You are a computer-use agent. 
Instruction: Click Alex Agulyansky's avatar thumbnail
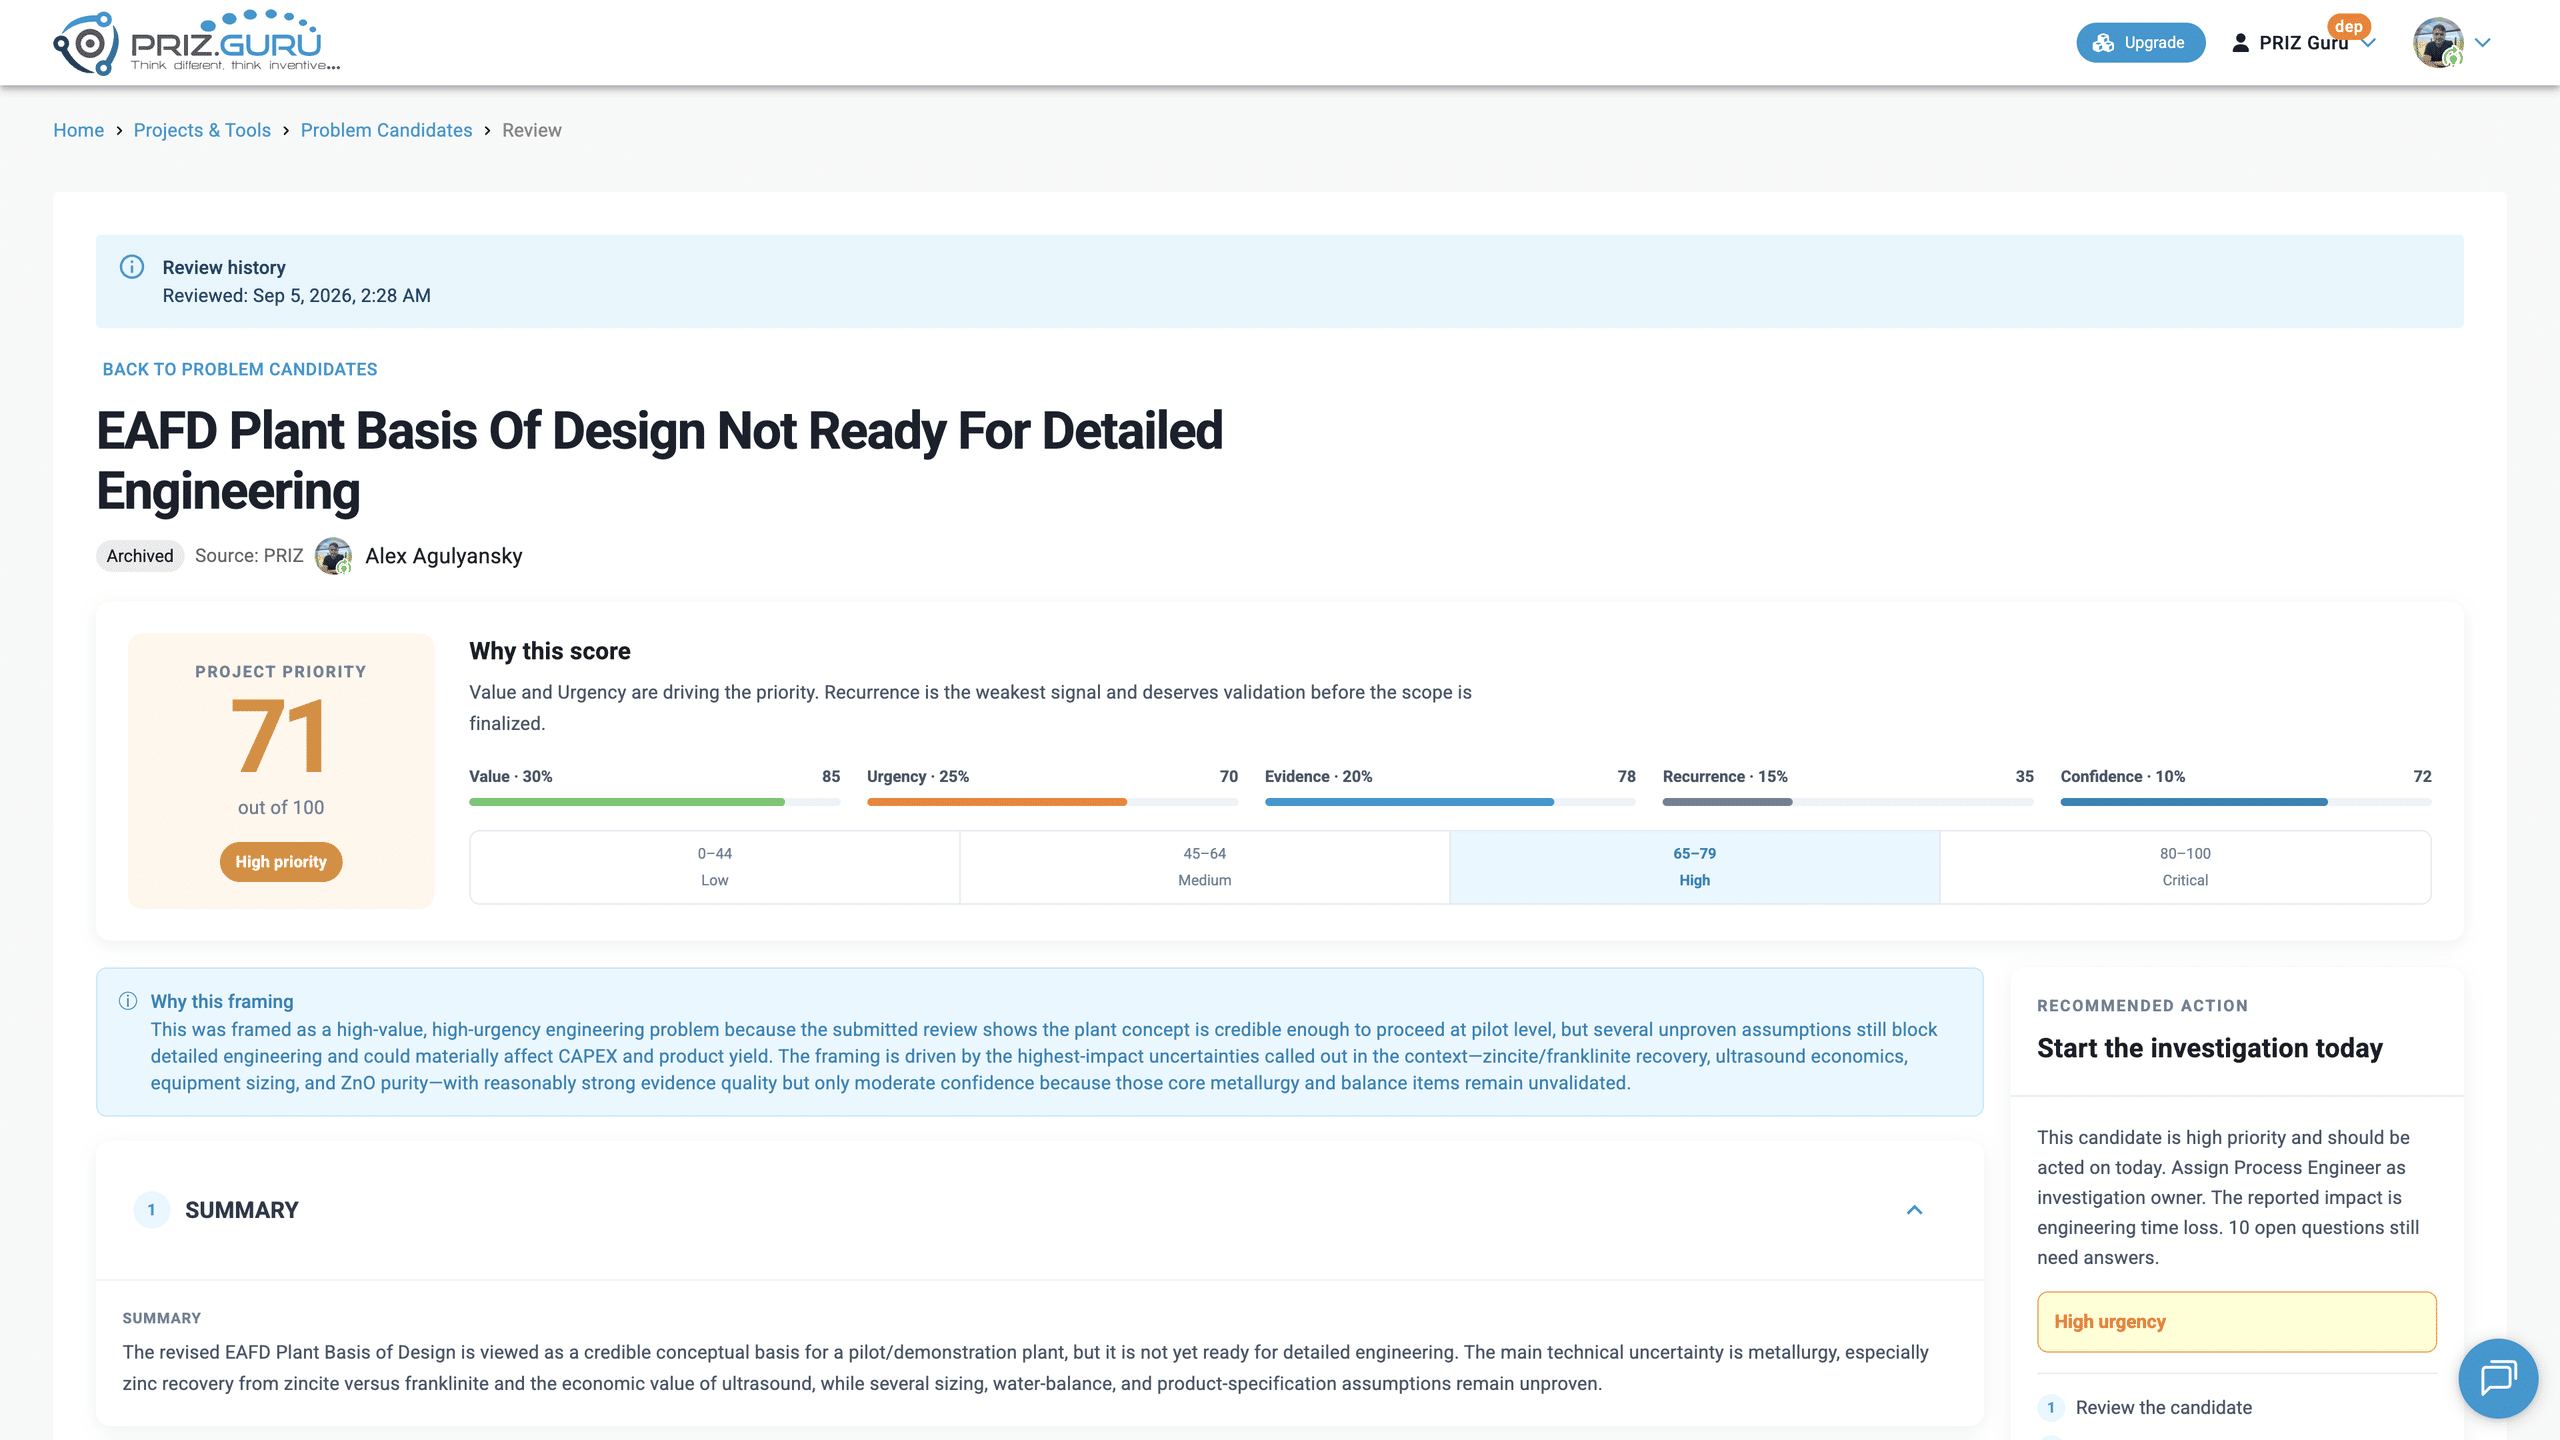tap(333, 556)
